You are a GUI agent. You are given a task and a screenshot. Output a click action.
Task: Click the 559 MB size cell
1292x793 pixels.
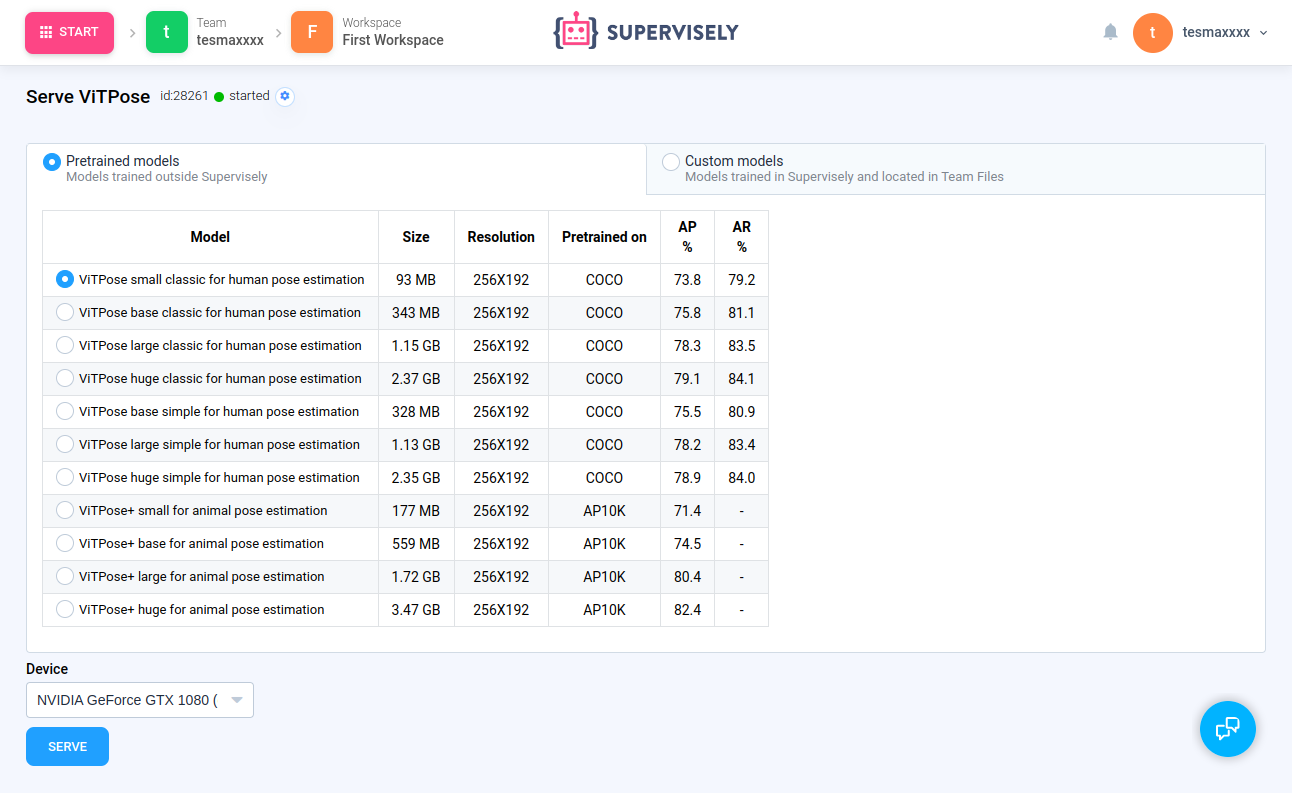pos(416,544)
